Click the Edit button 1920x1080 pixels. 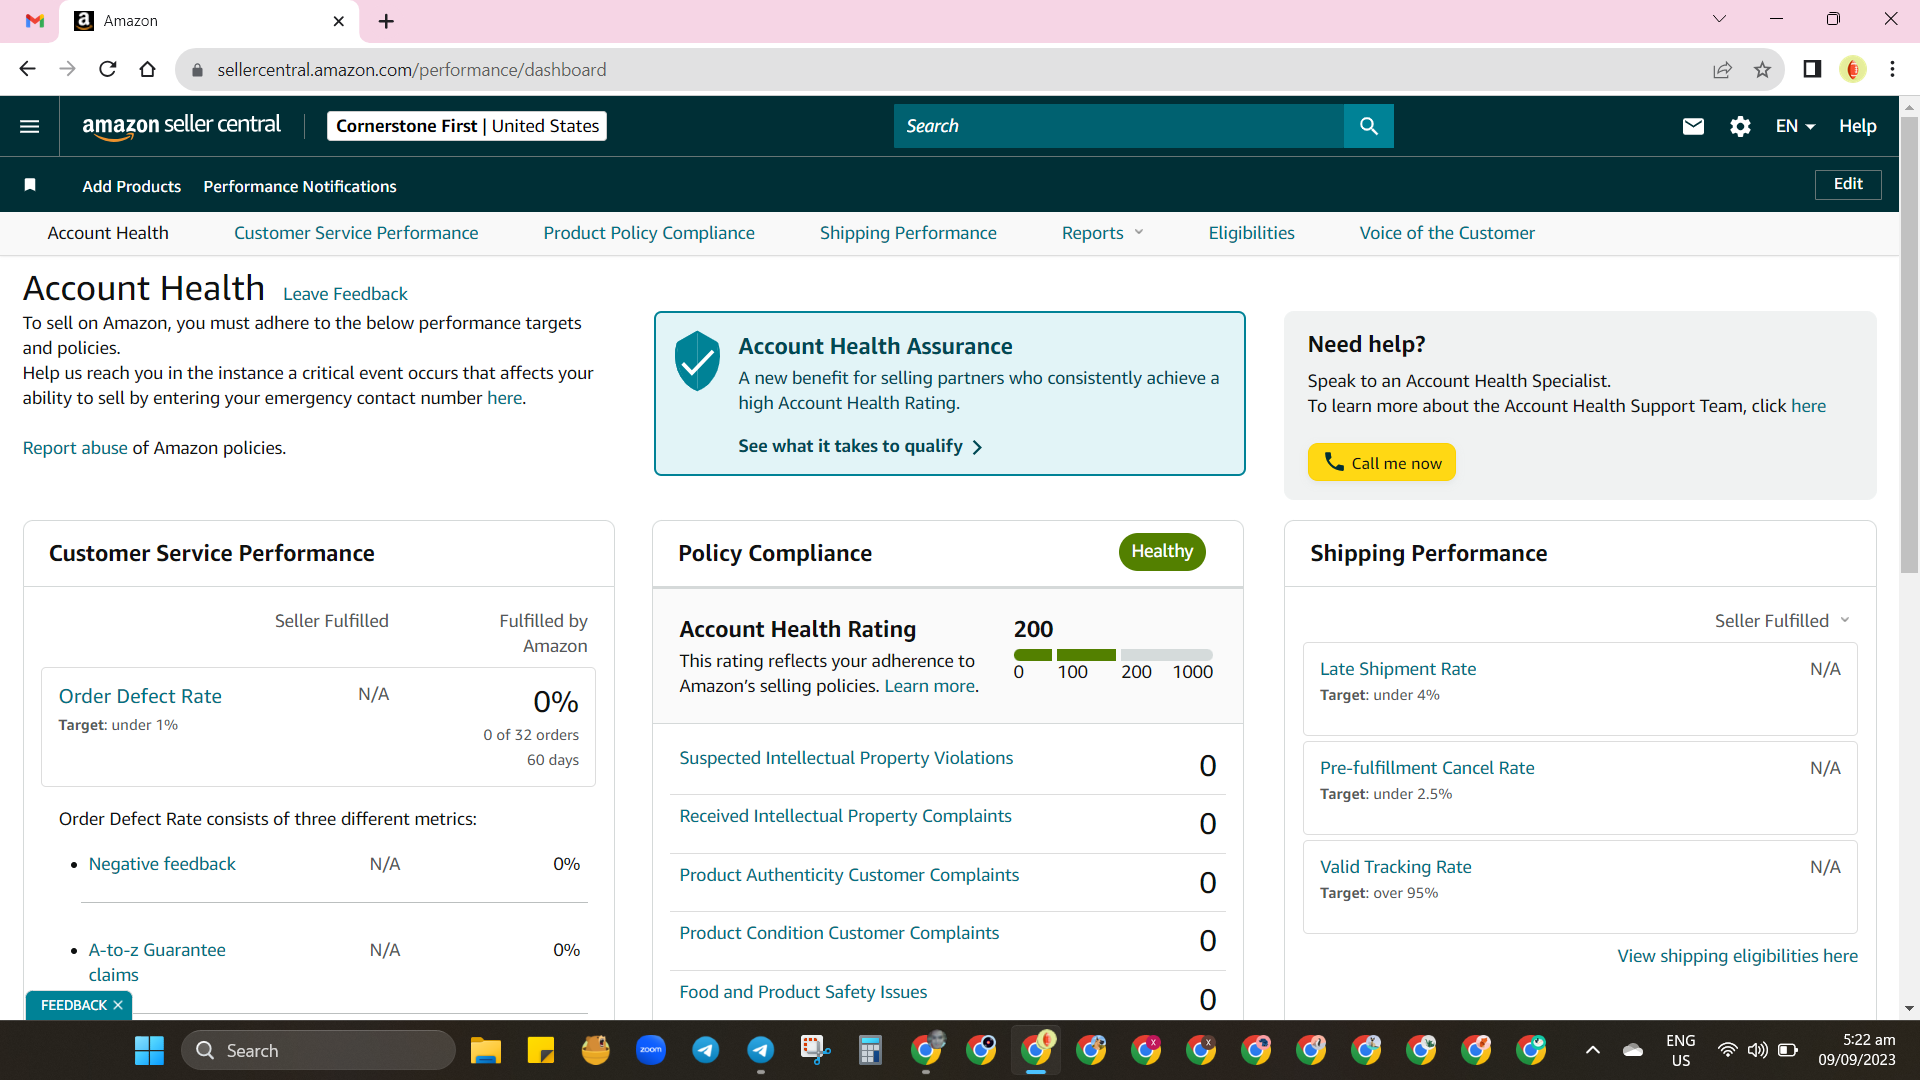tap(1848, 184)
